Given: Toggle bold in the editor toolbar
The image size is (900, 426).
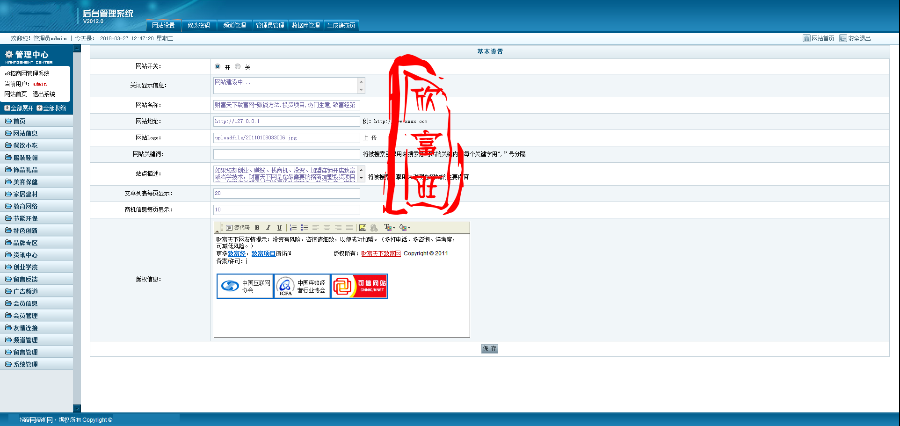Looking at the screenshot, I should click(257, 227).
